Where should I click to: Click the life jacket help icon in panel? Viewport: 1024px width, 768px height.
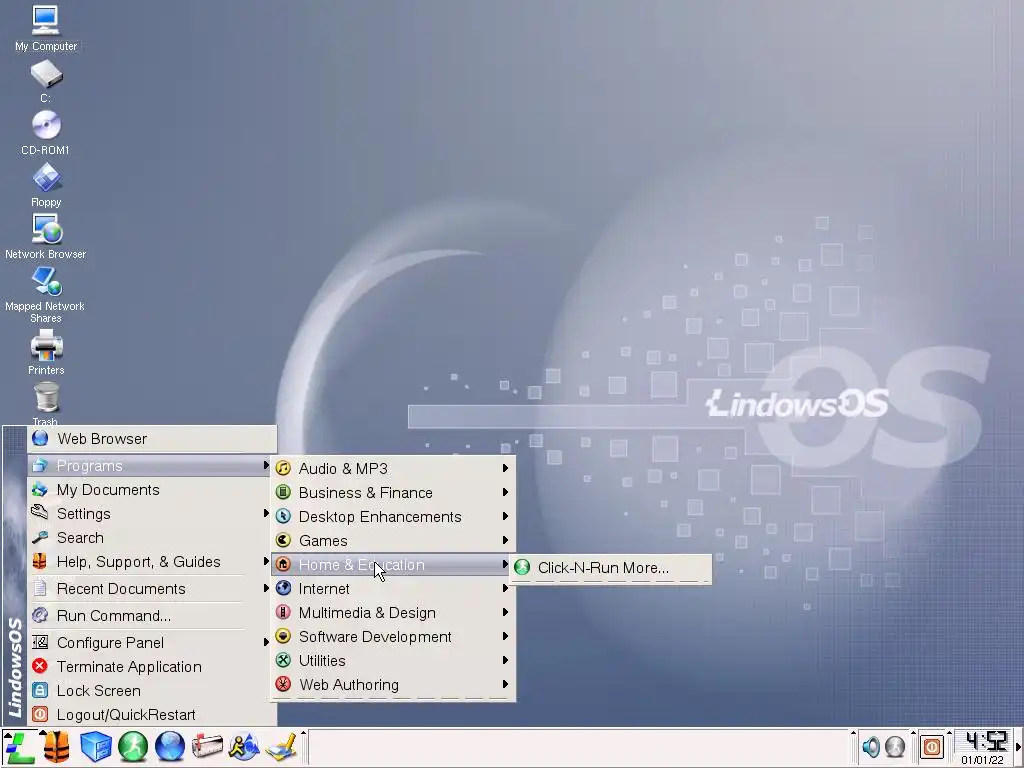tap(57, 746)
